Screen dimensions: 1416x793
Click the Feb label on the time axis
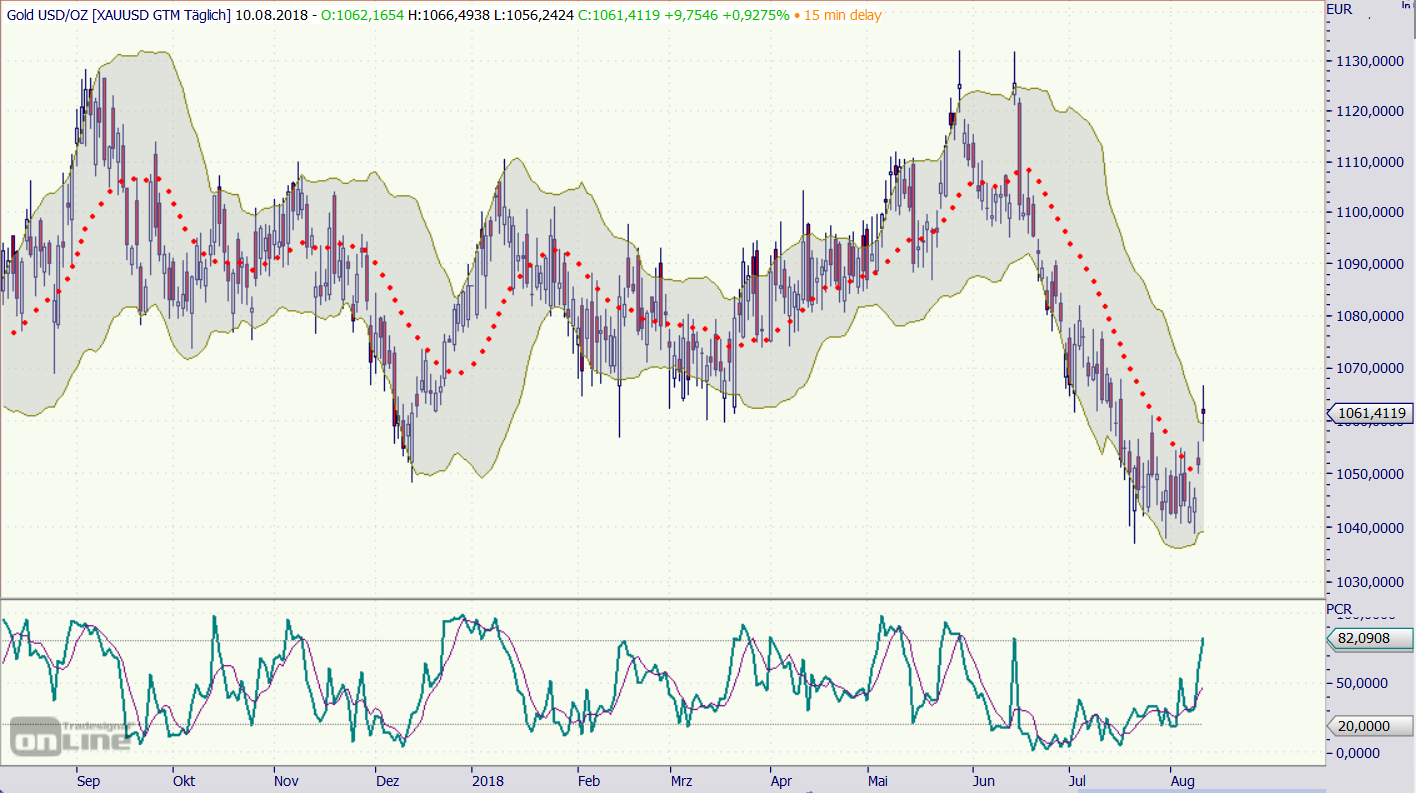click(x=589, y=781)
